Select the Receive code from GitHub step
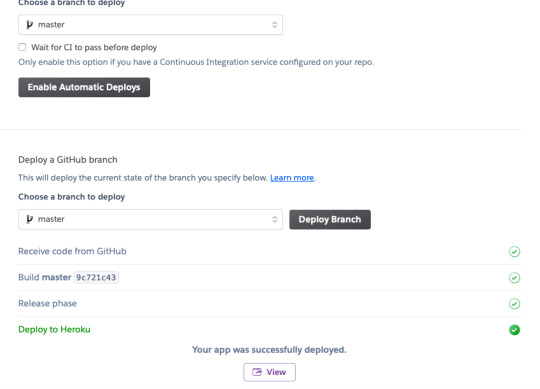This screenshot has height=389, width=540. tap(72, 251)
